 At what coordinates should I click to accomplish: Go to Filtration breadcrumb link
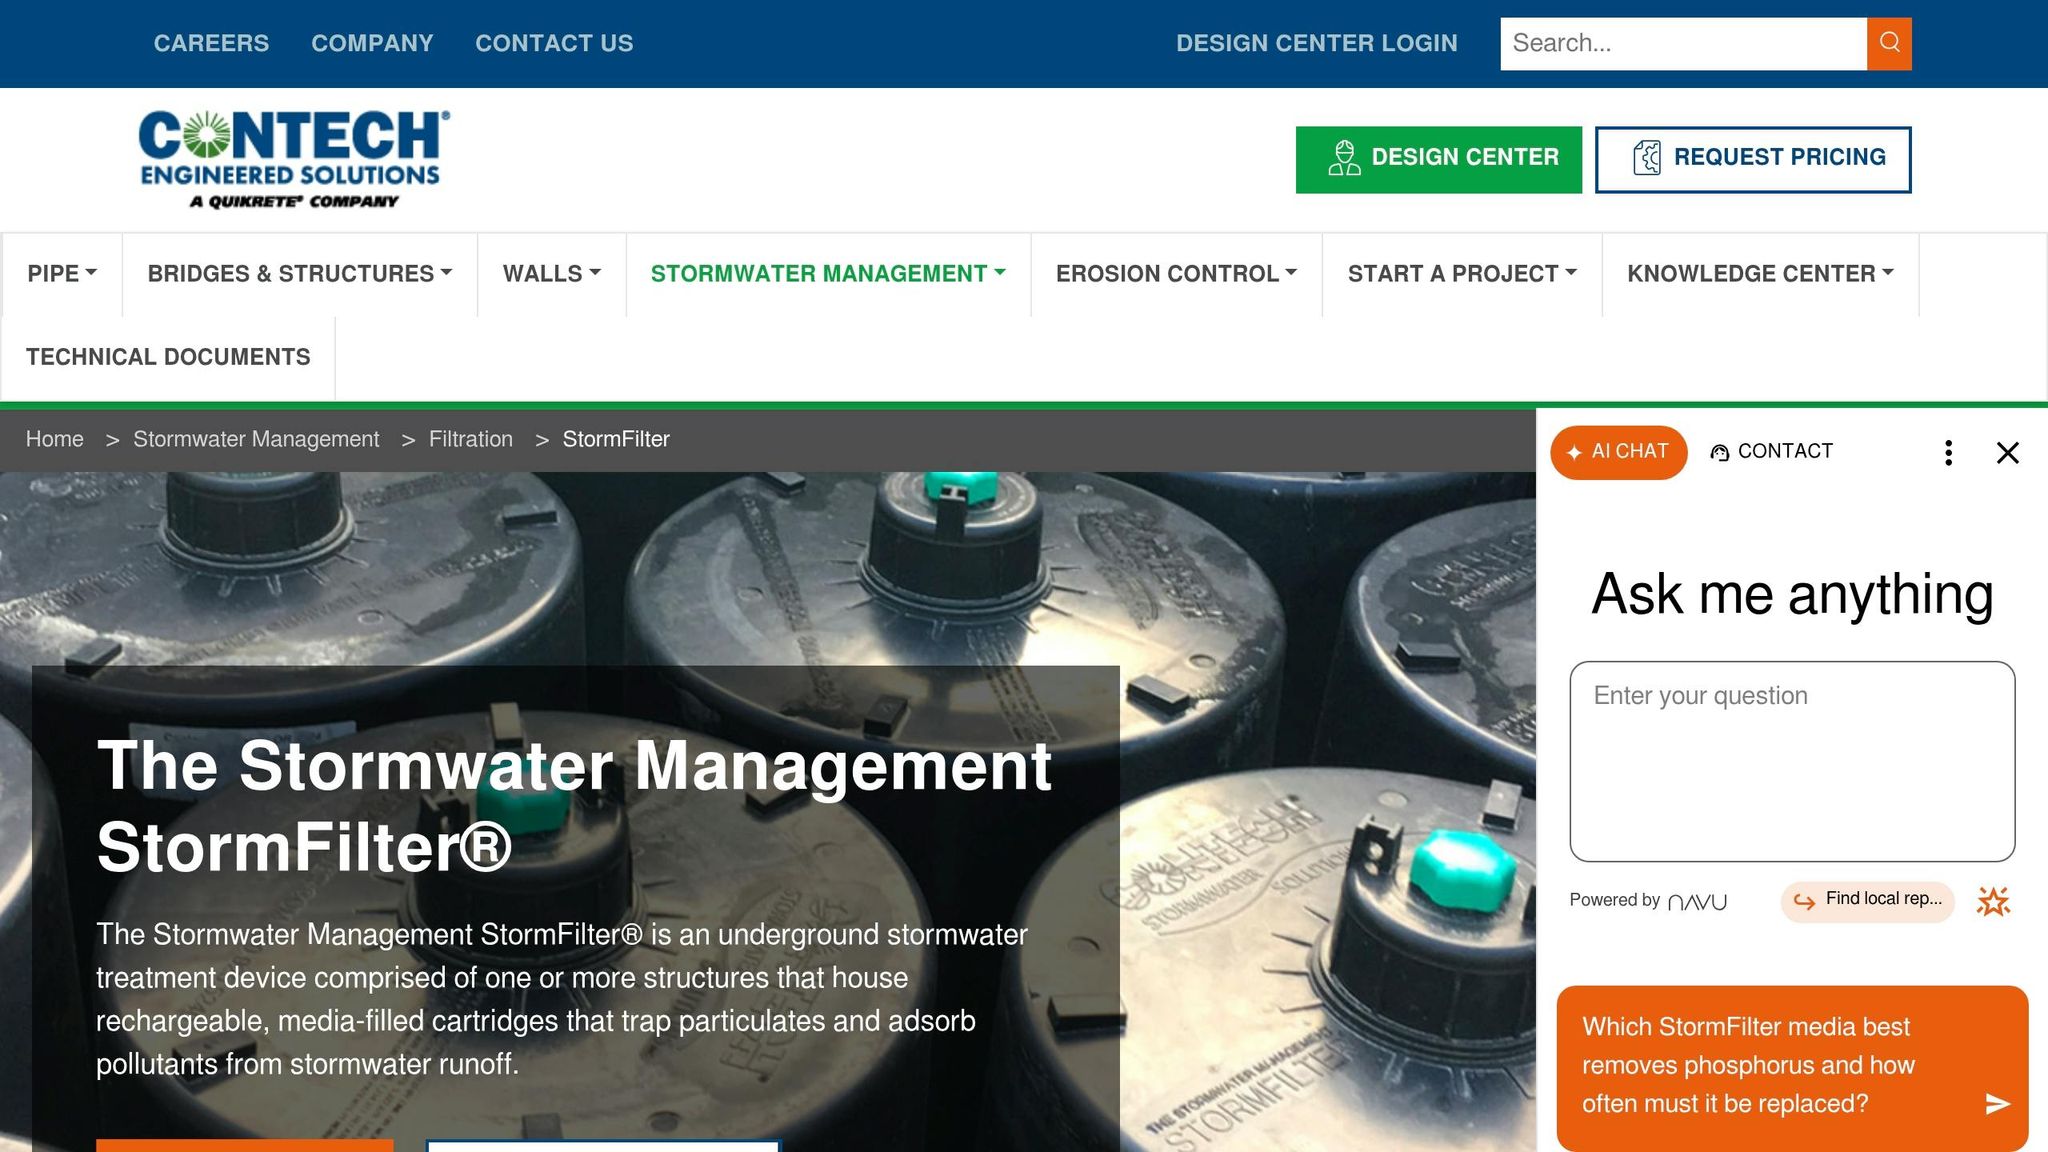pyautogui.click(x=471, y=439)
